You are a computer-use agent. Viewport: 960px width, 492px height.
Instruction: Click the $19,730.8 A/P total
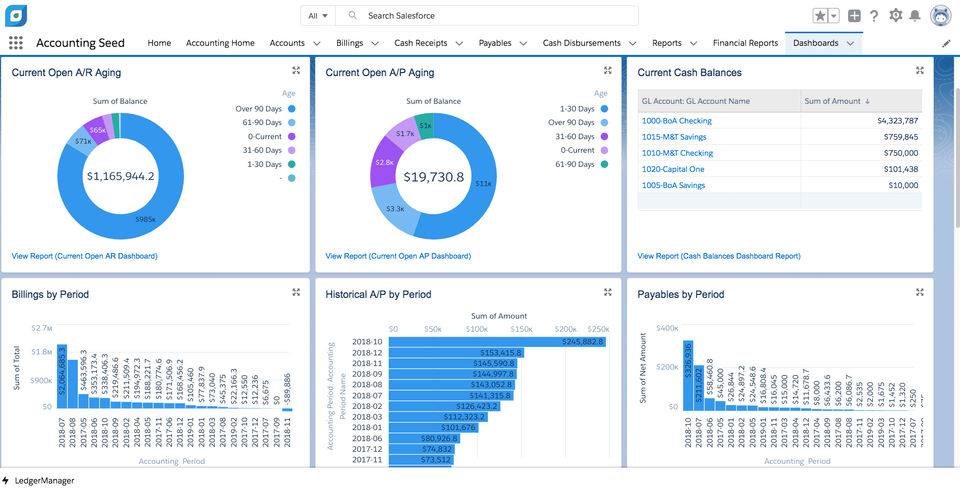(433, 177)
